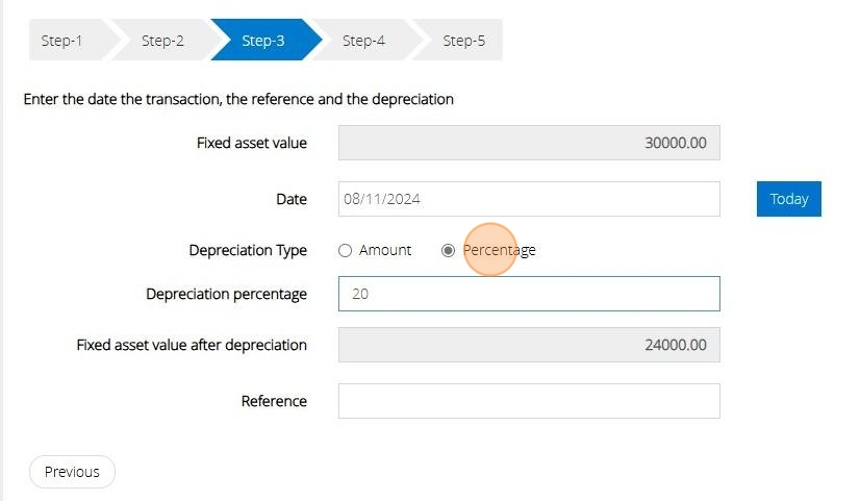Go to the Step-1 wizard tab
The height and width of the screenshot is (501, 860).
pyautogui.click(x=62, y=41)
